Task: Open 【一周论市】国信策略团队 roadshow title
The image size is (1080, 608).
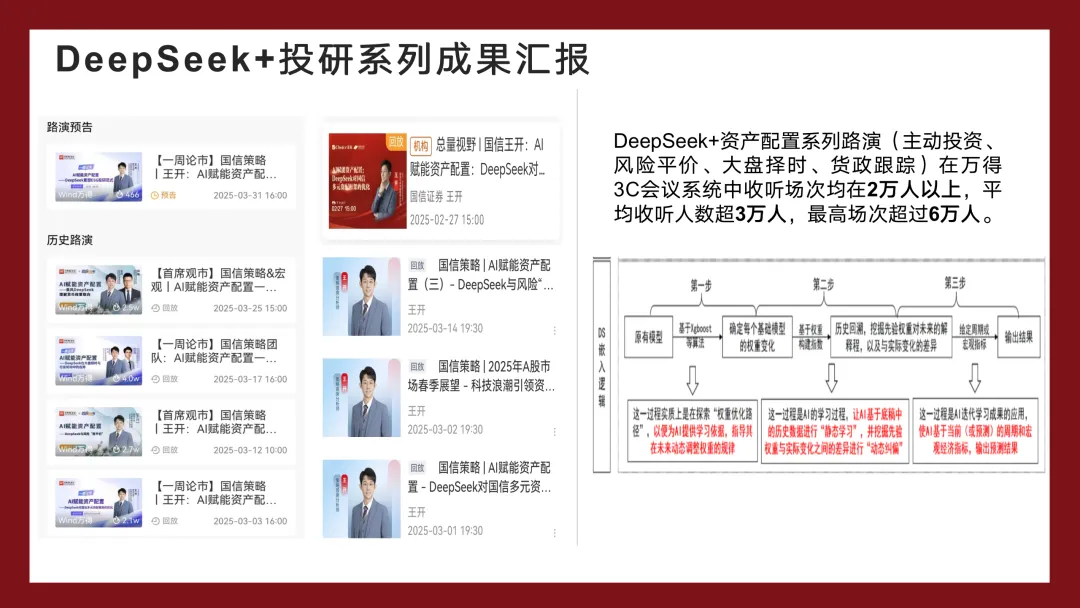Action: click(x=215, y=350)
